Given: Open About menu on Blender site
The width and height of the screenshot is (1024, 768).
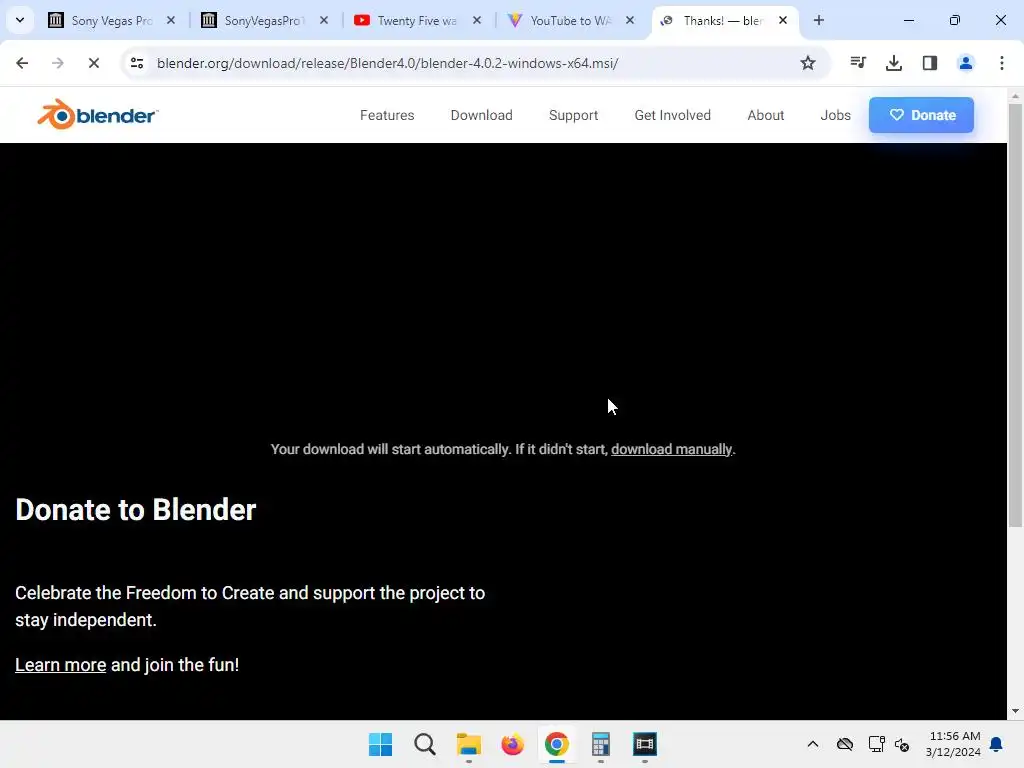Looking at the screenshot, I should (765, 115).
